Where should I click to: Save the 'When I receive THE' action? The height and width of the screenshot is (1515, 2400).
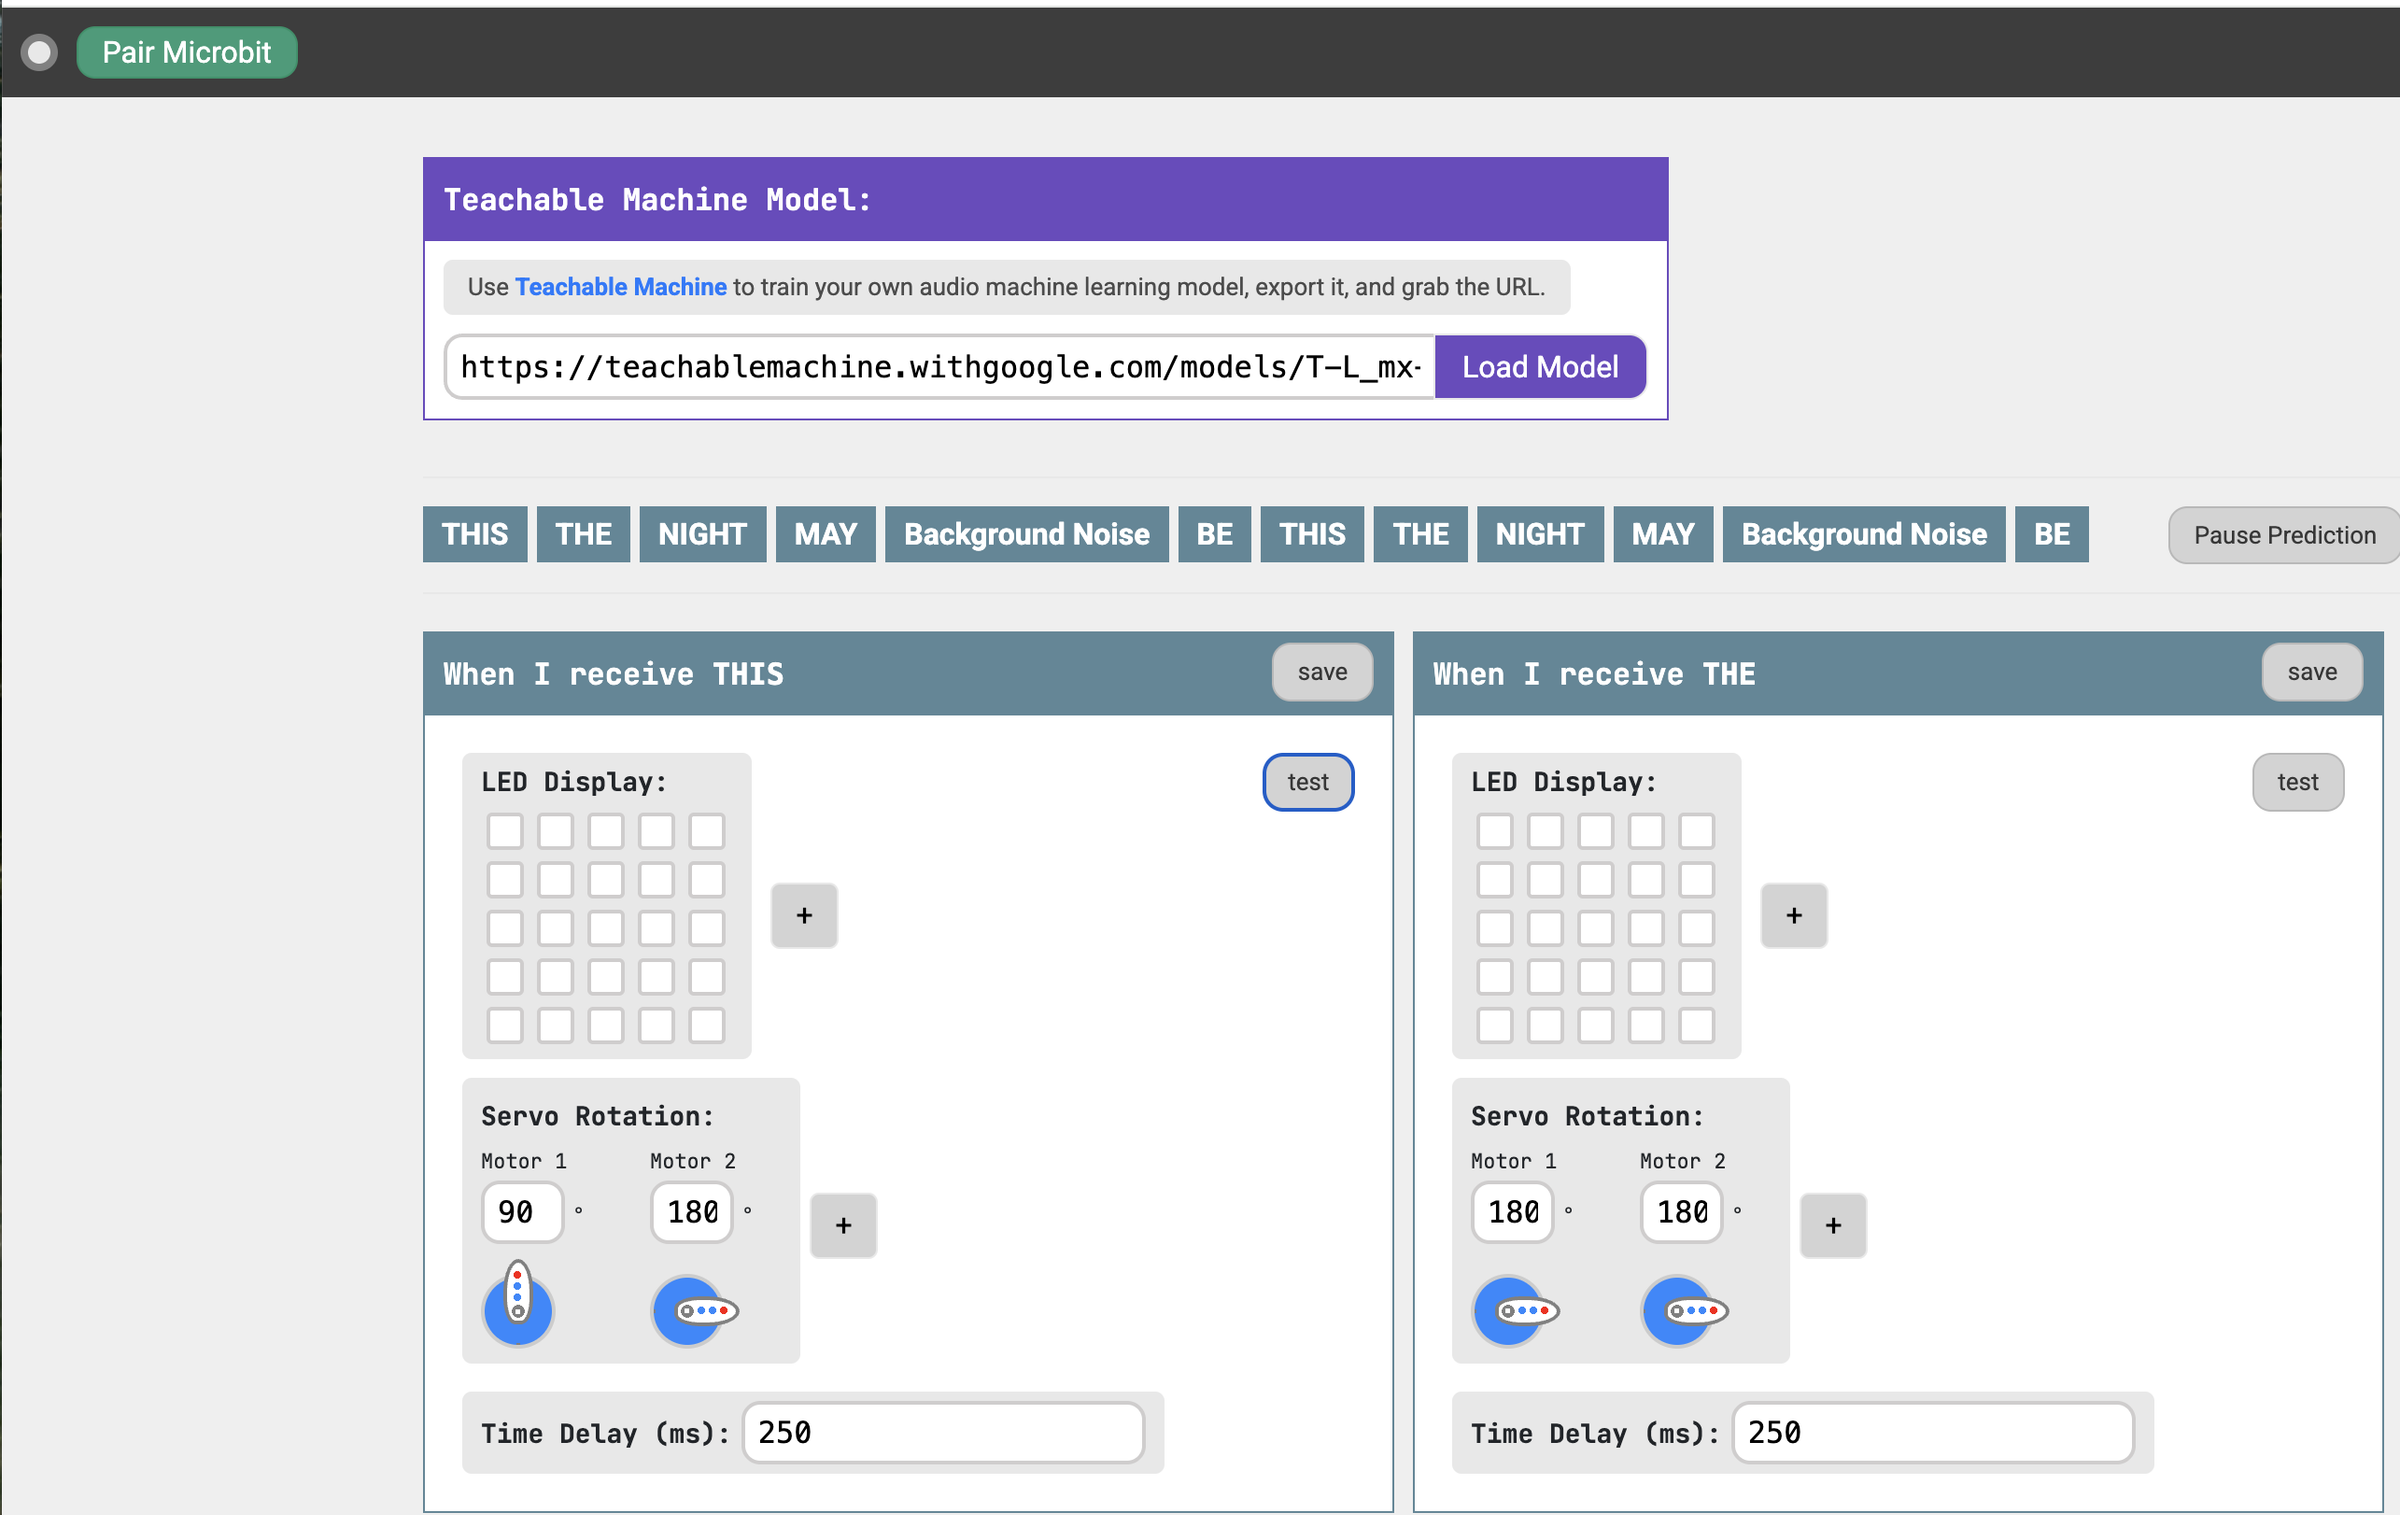(2312, 672)
